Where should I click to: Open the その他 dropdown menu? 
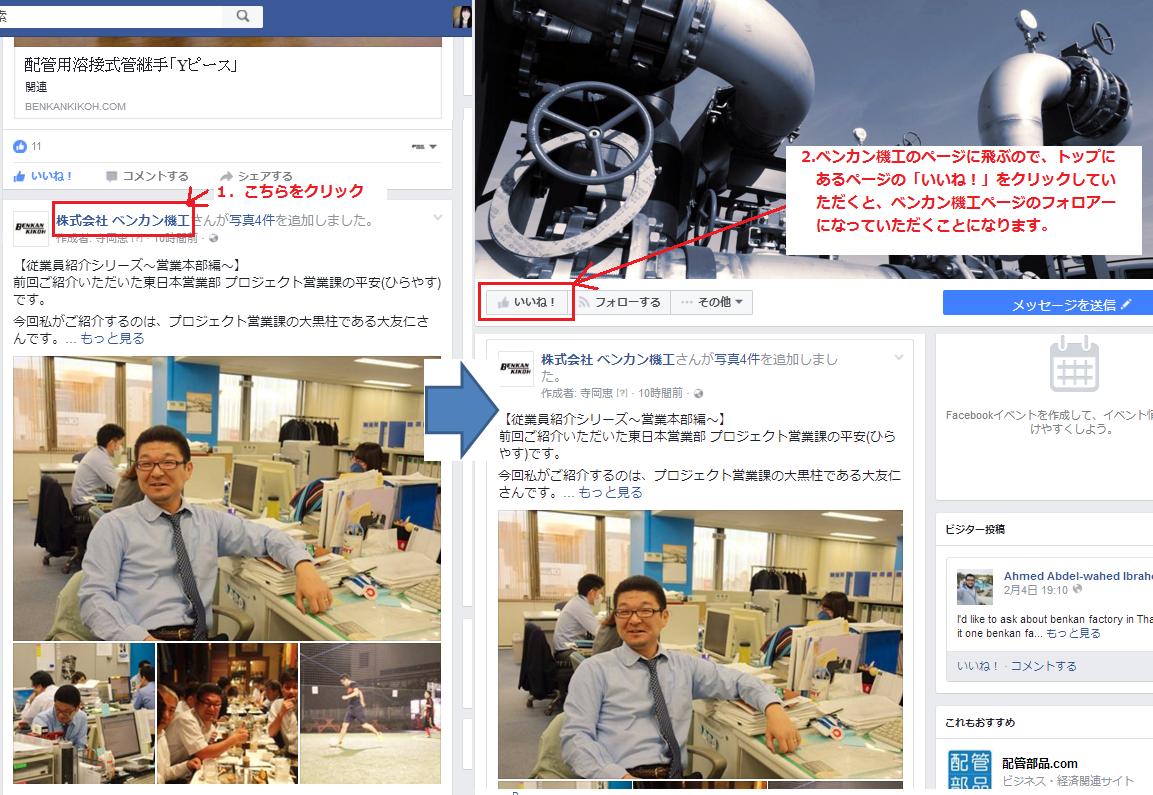click(711, 302)
